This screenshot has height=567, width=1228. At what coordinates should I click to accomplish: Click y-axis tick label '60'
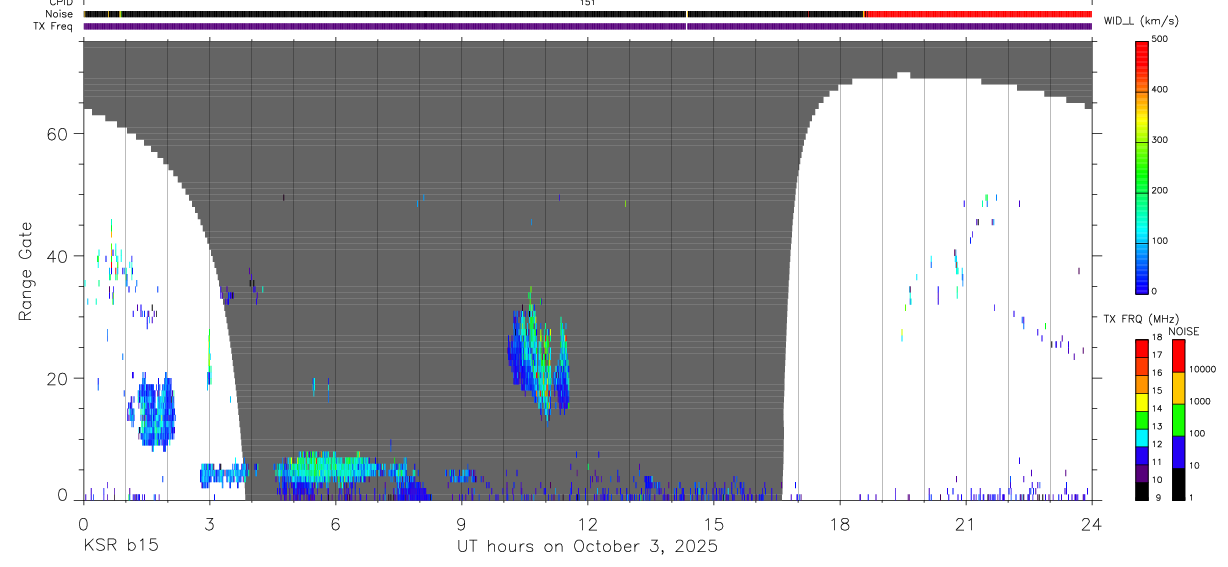pos(57,134)
